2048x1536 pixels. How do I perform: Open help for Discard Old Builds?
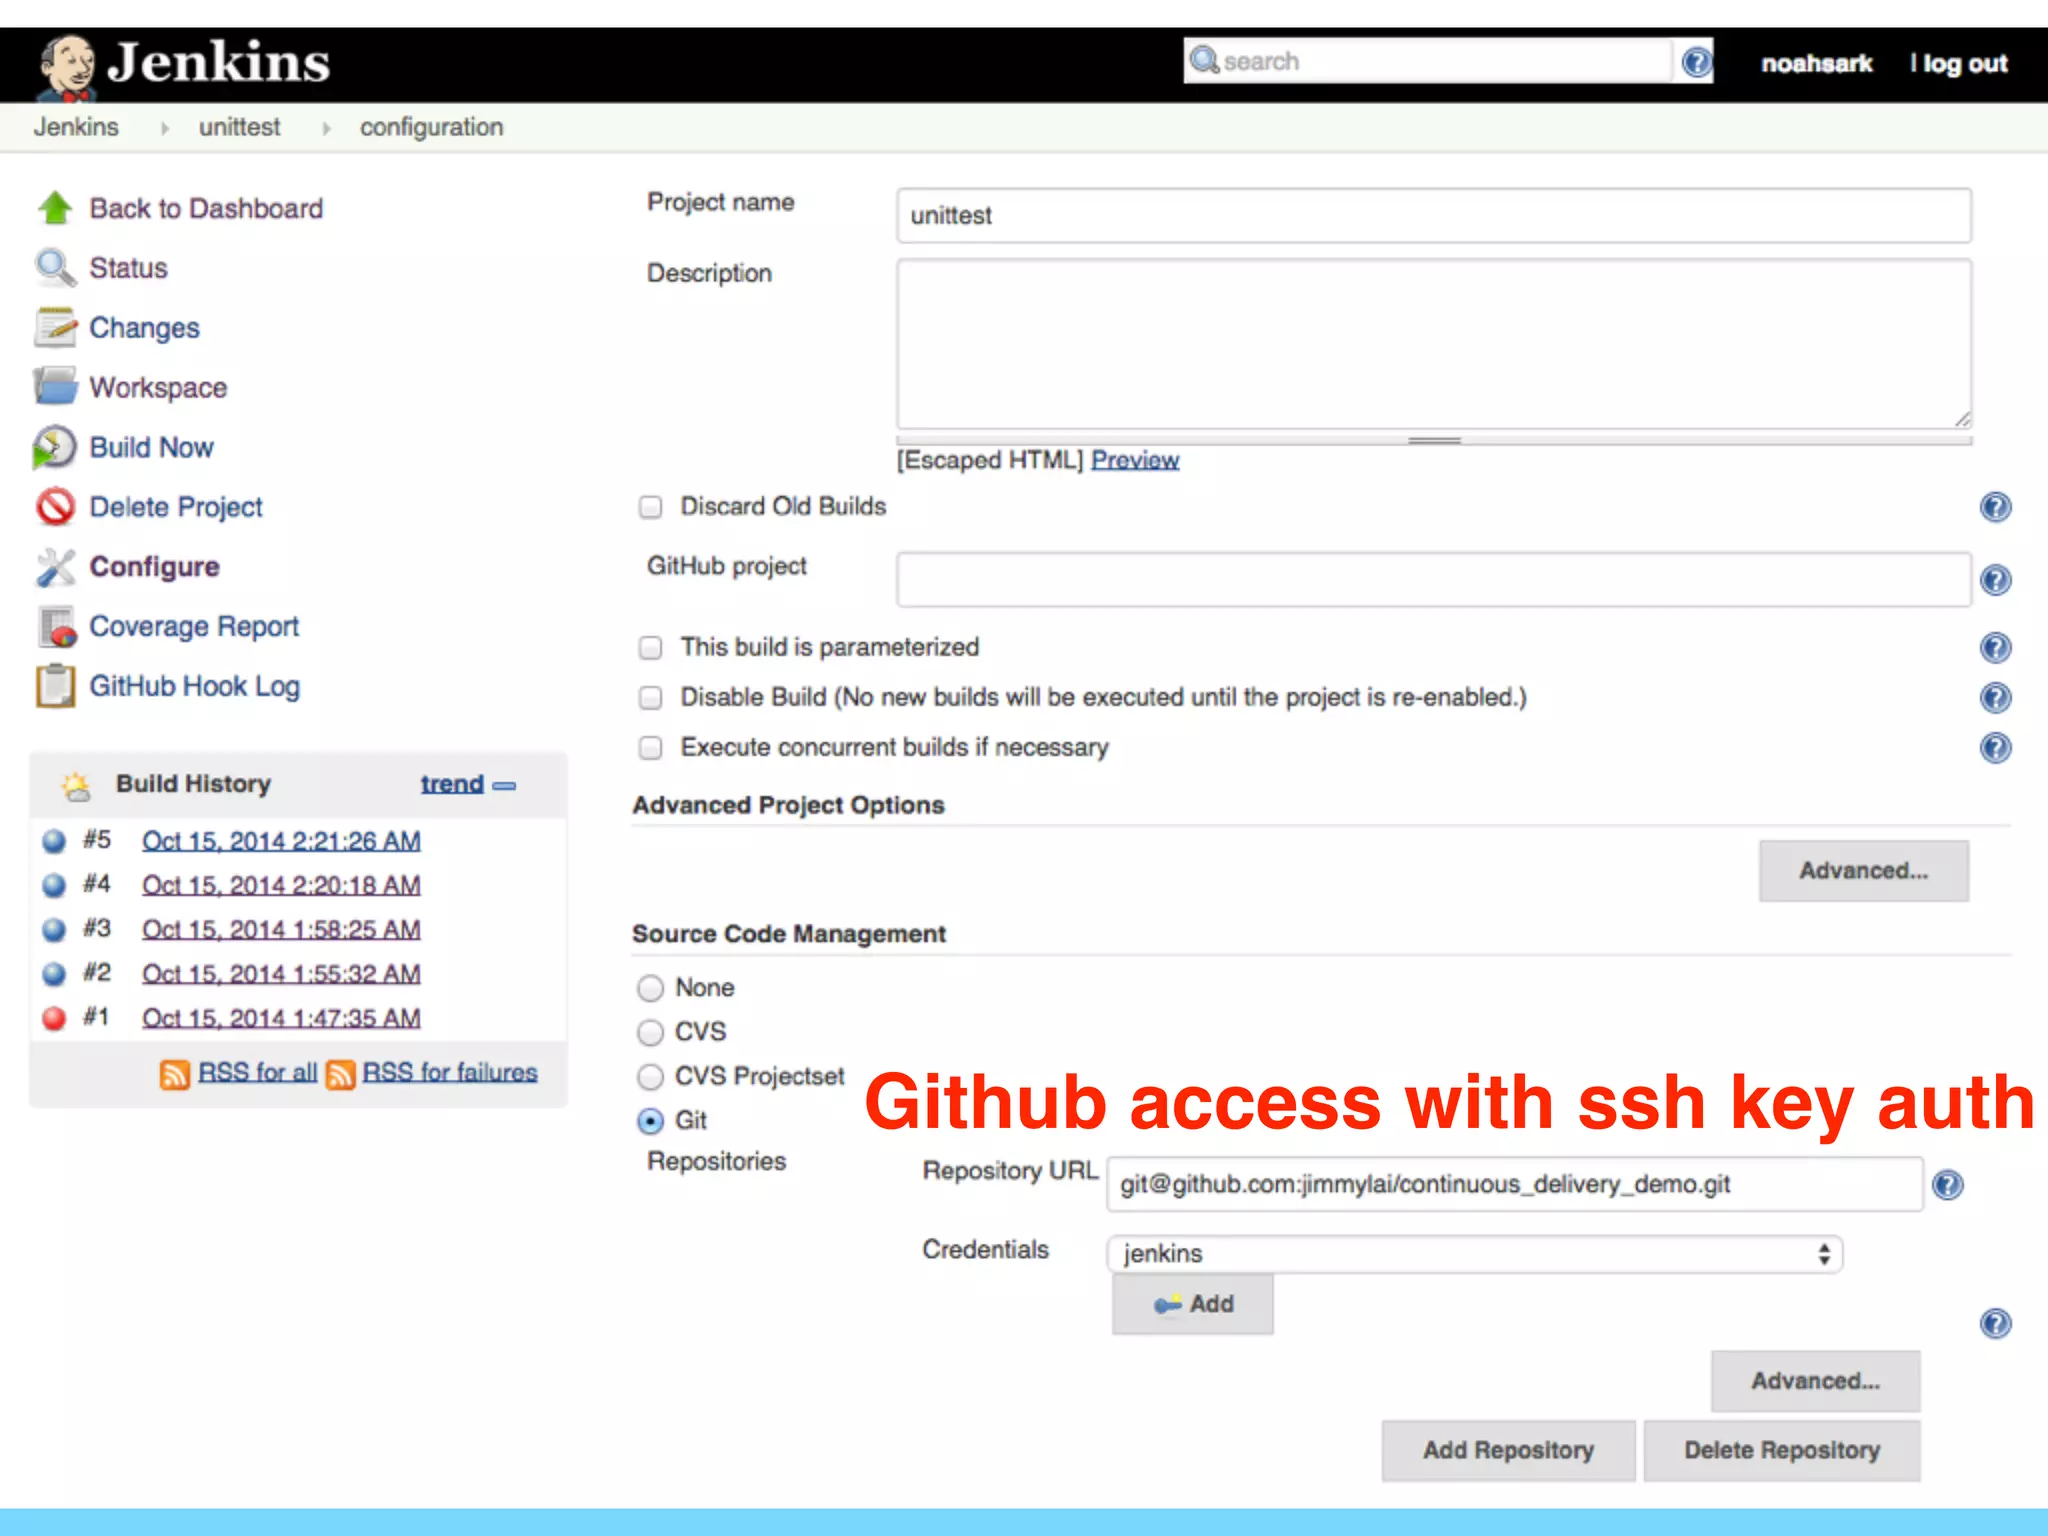click(1995, 507)
